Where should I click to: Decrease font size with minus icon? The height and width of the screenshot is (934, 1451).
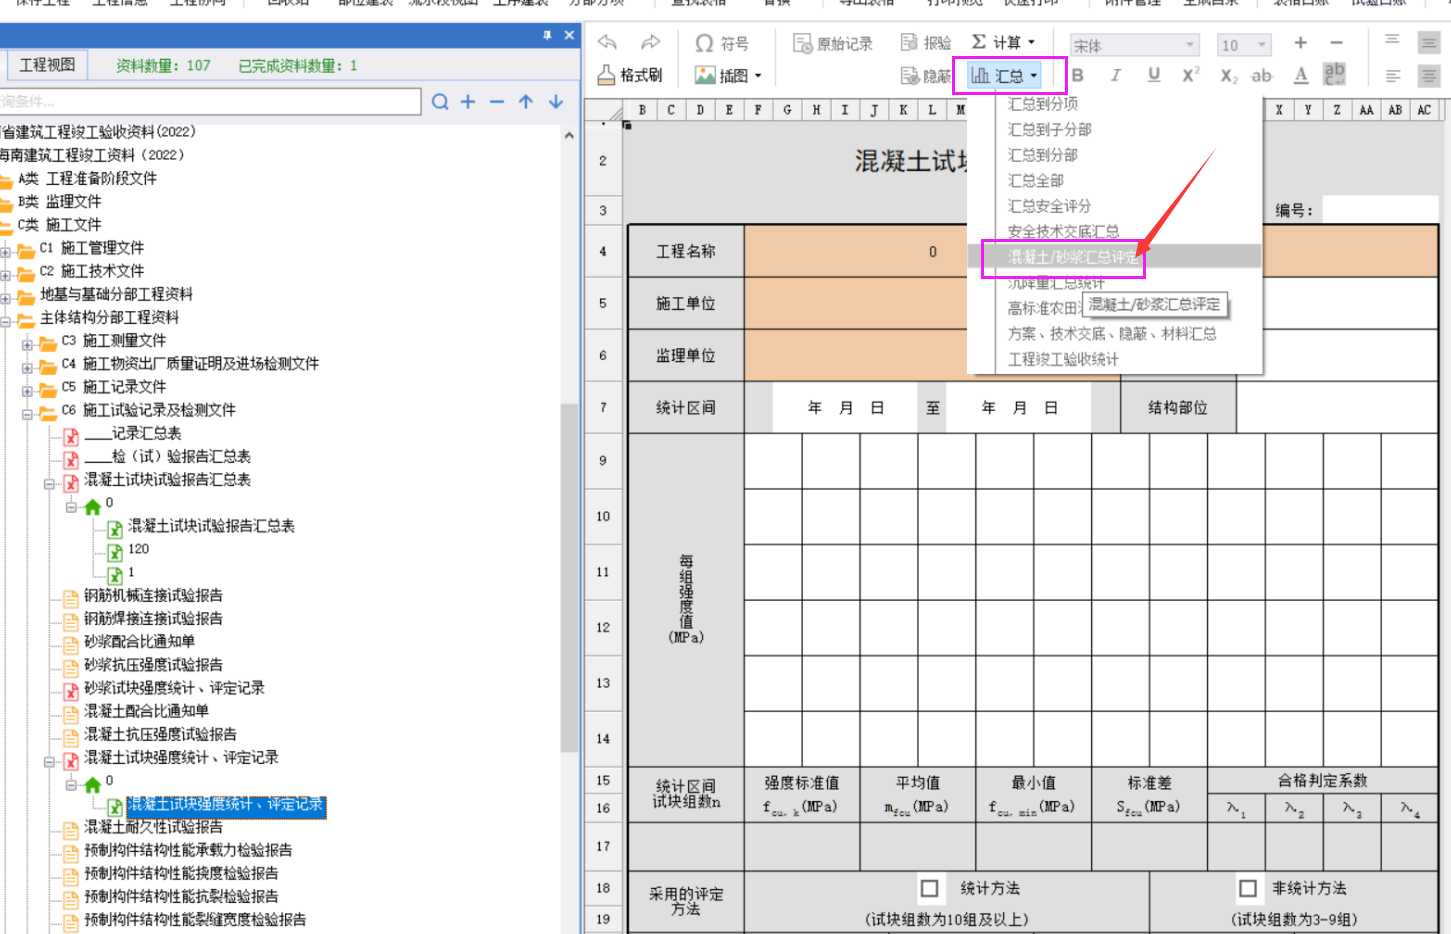pos(1336,43)
